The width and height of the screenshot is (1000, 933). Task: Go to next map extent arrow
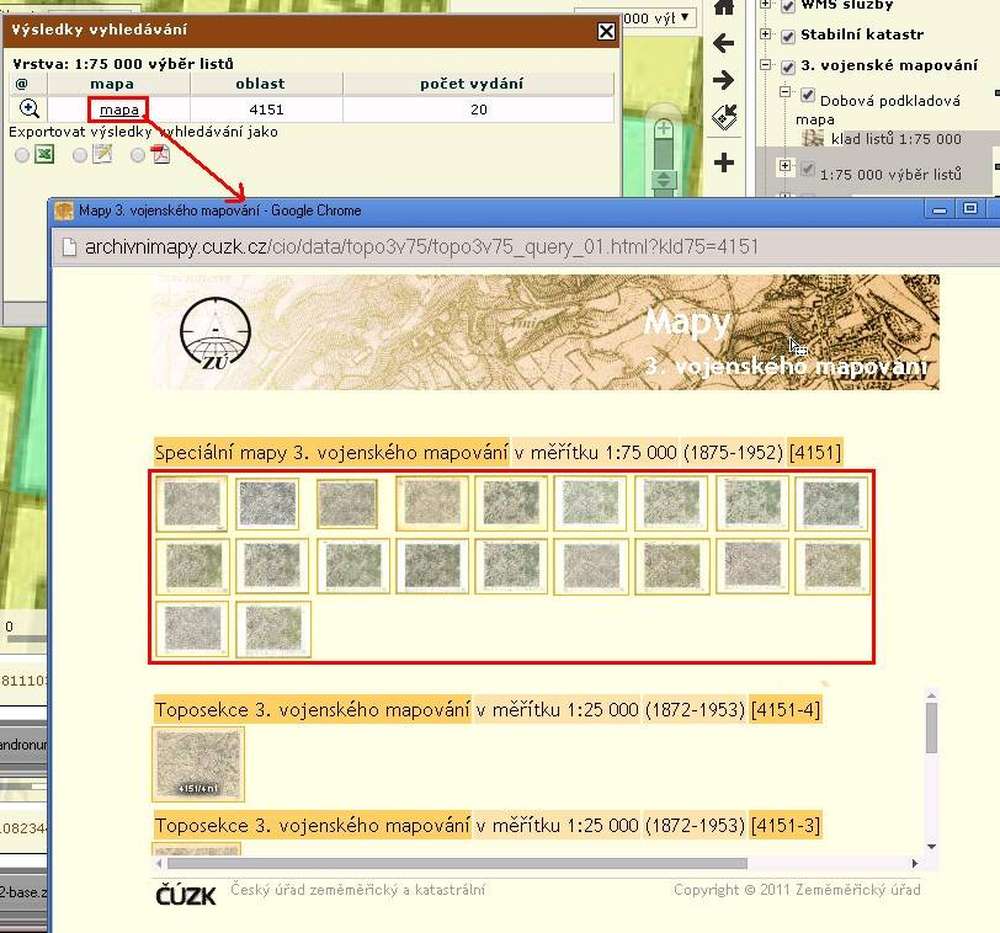(x=723, y=81)
